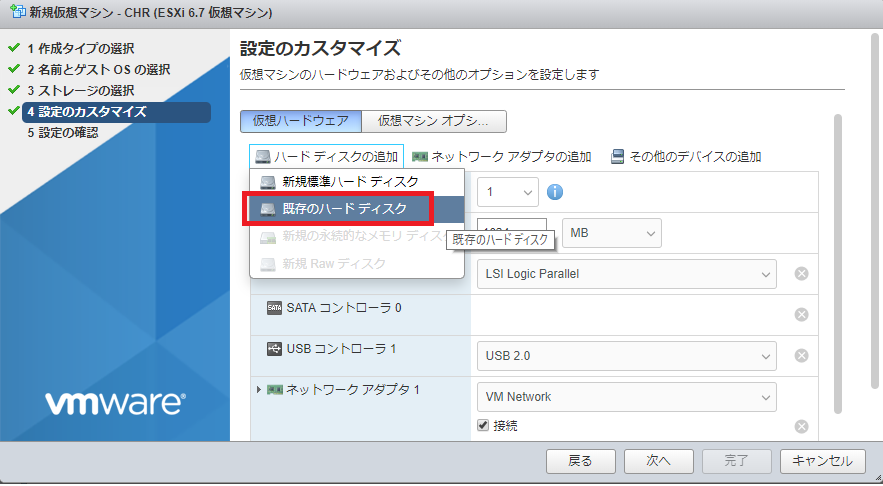Click the 設定のカスタマイズ heading

point(320,48)
